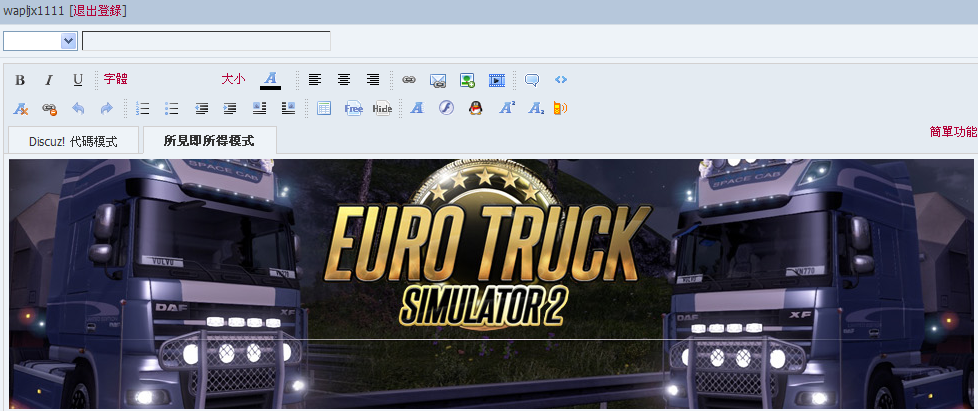Click the title text input field

(206, 41)
